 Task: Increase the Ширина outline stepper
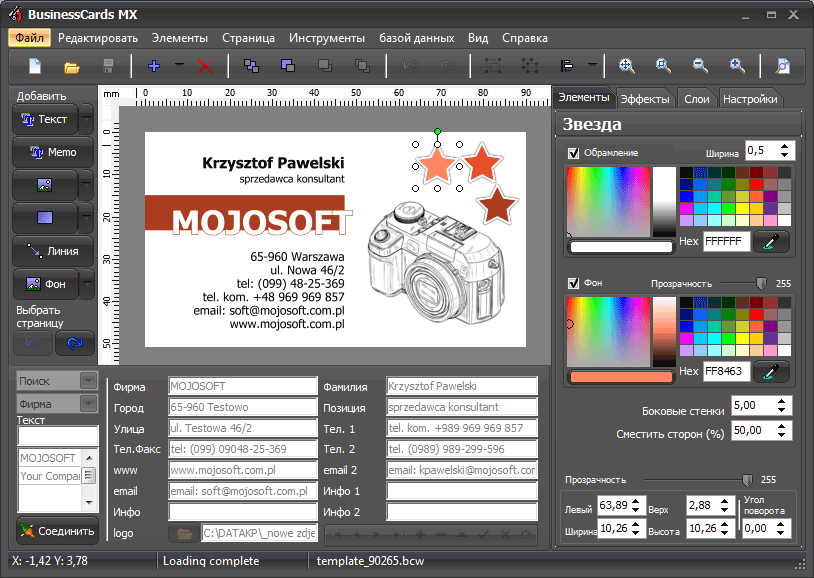(784, 147)
